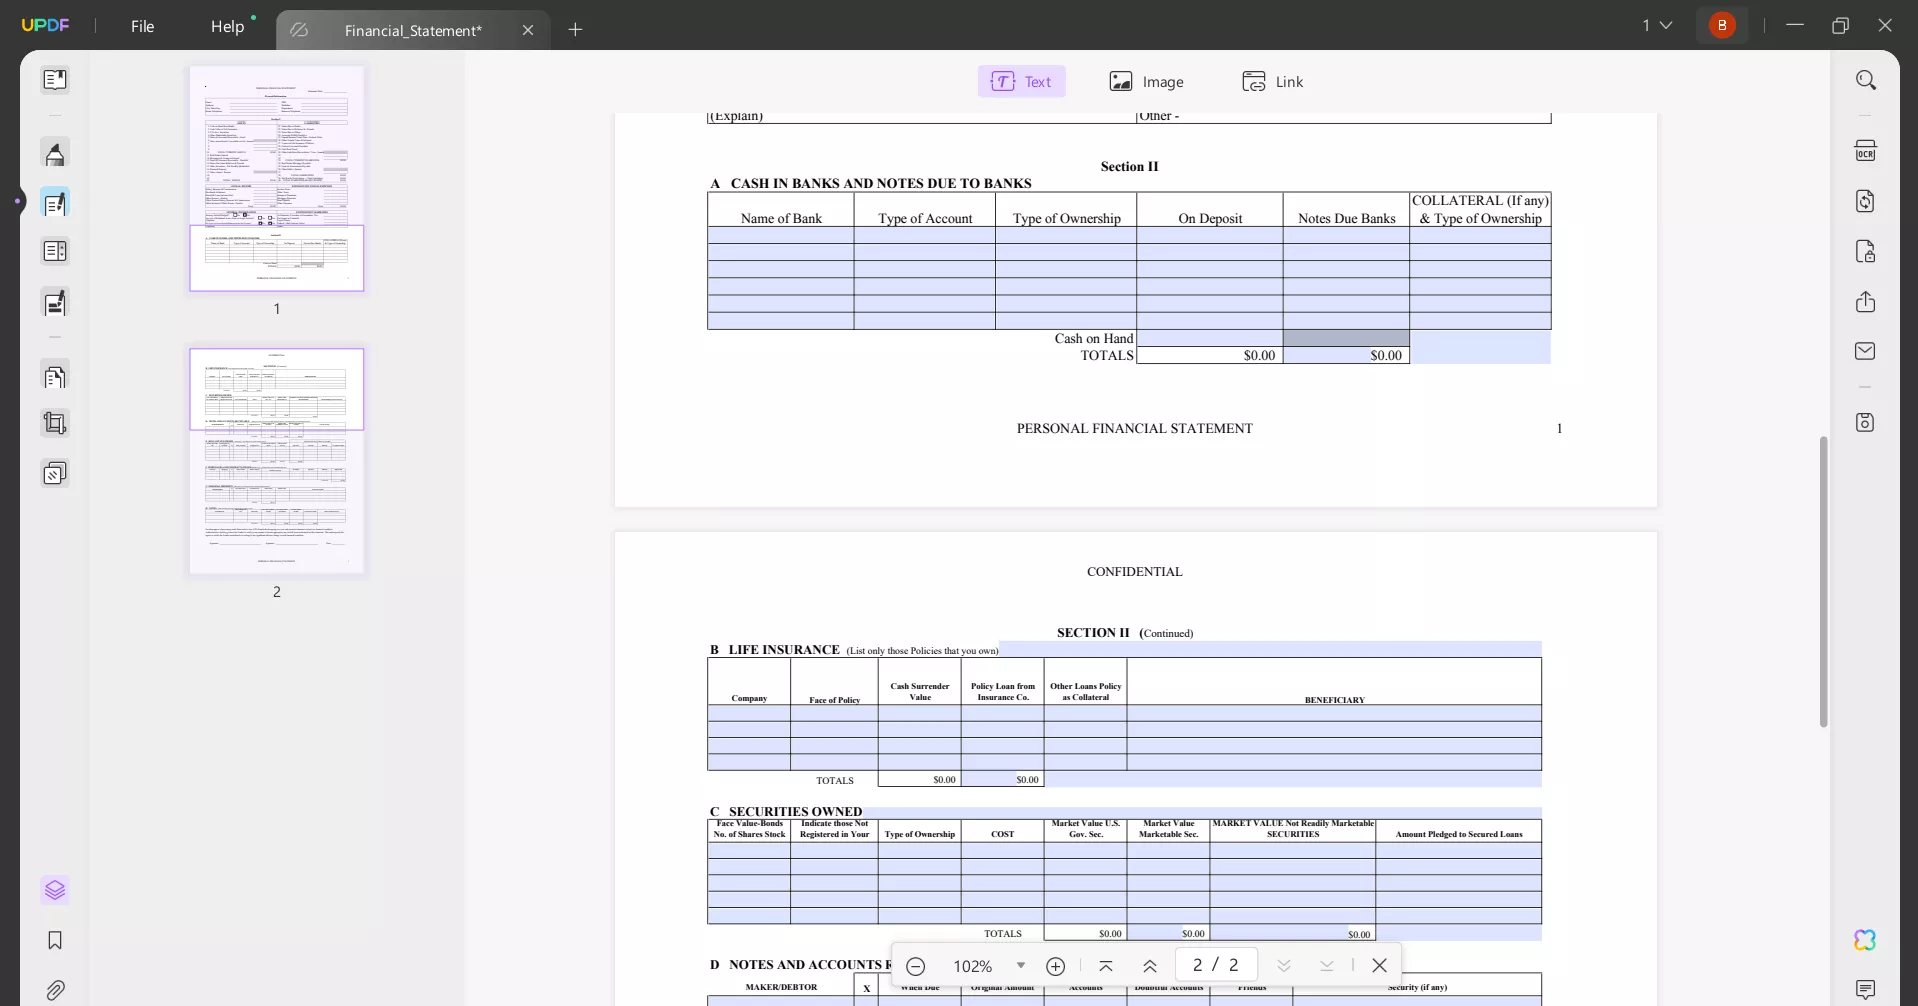Open the Search panel

1866,79
